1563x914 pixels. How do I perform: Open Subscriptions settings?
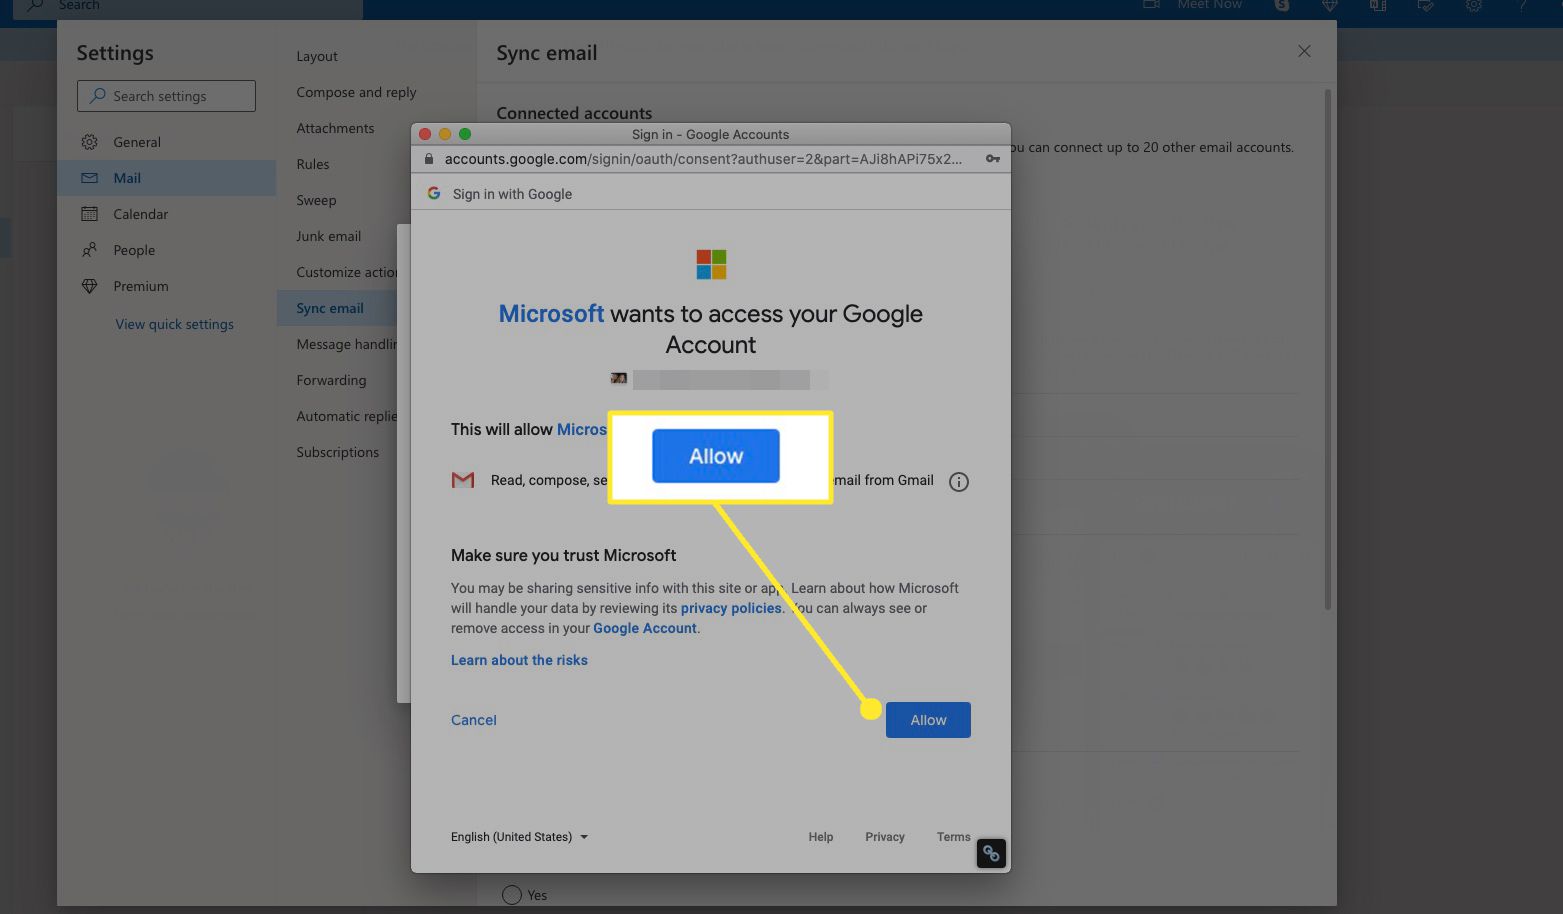pos(337,452)
